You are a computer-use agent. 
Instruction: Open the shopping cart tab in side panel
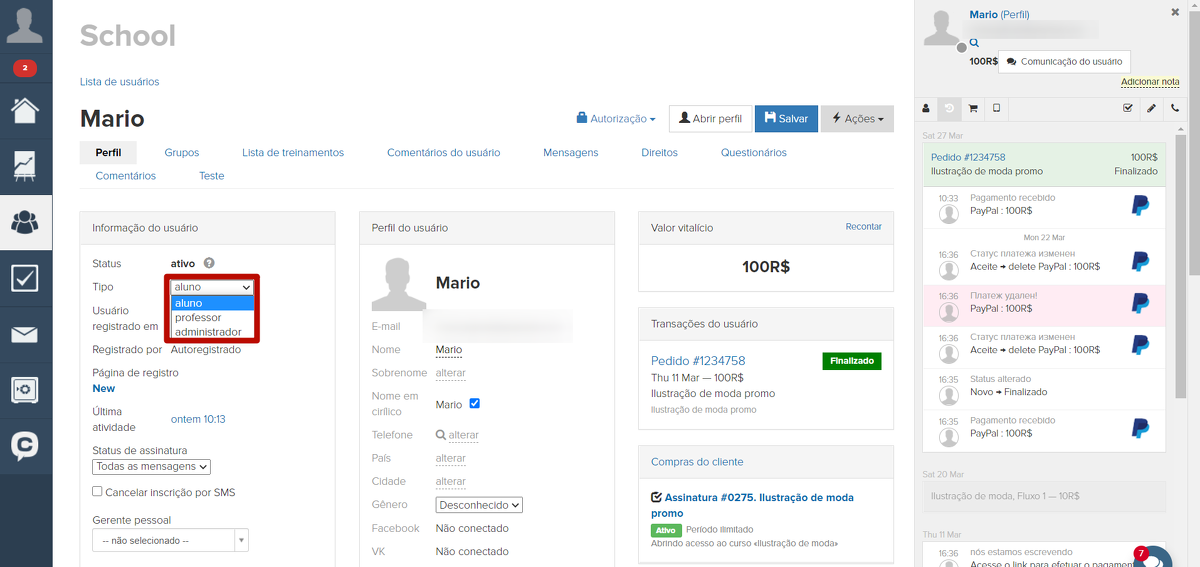click(973, 108)
